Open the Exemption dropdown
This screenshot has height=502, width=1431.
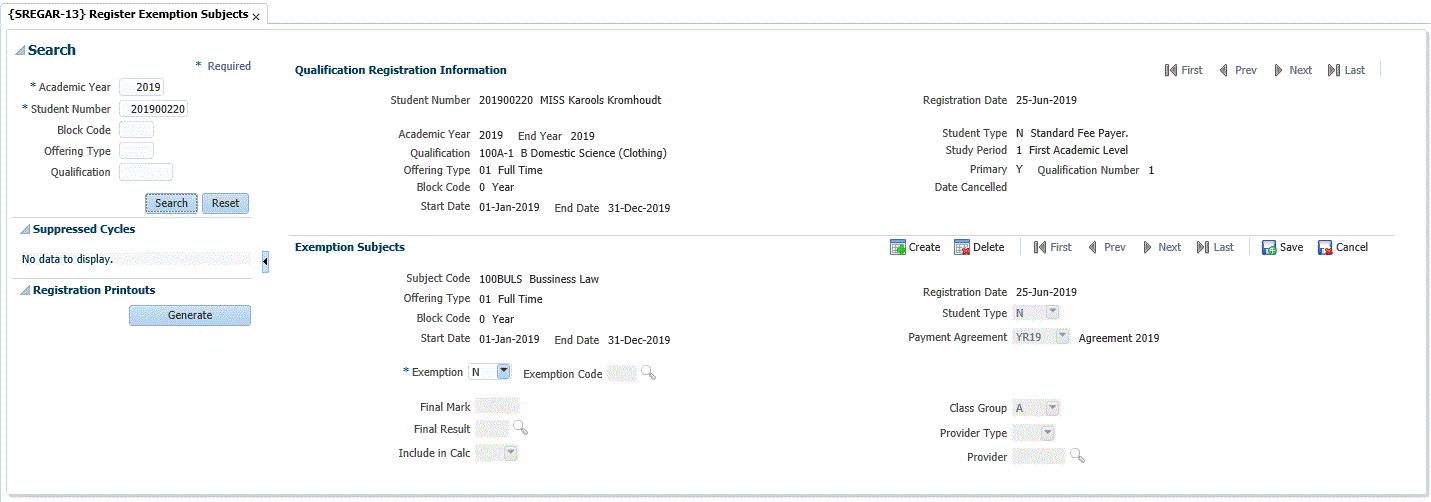click(x=503, y=372)
